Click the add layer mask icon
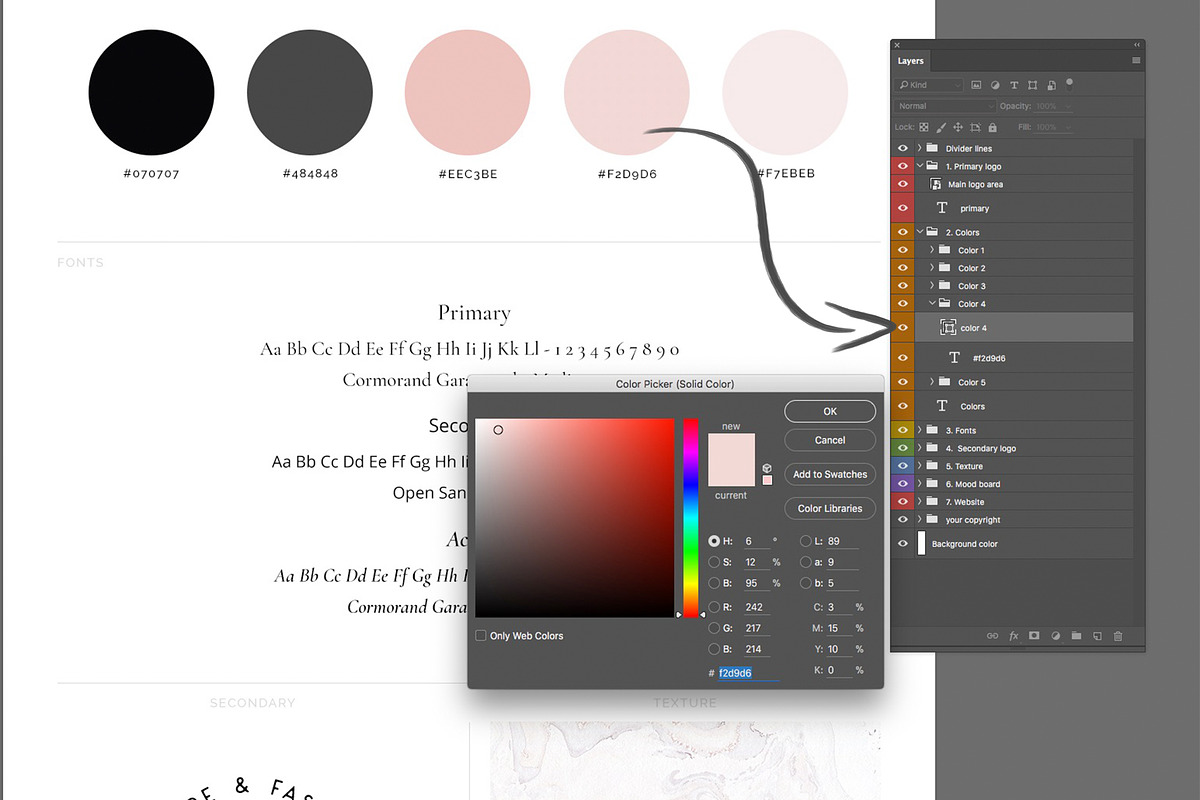This screenshot has width=1200, height=800. point(1035,635)
